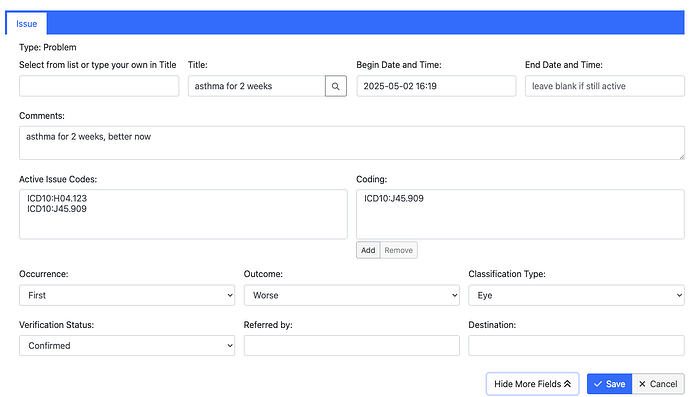The width and height of the screenshot is (690, 397).
Task: Click the Add coding button
Action: (368, 250)
